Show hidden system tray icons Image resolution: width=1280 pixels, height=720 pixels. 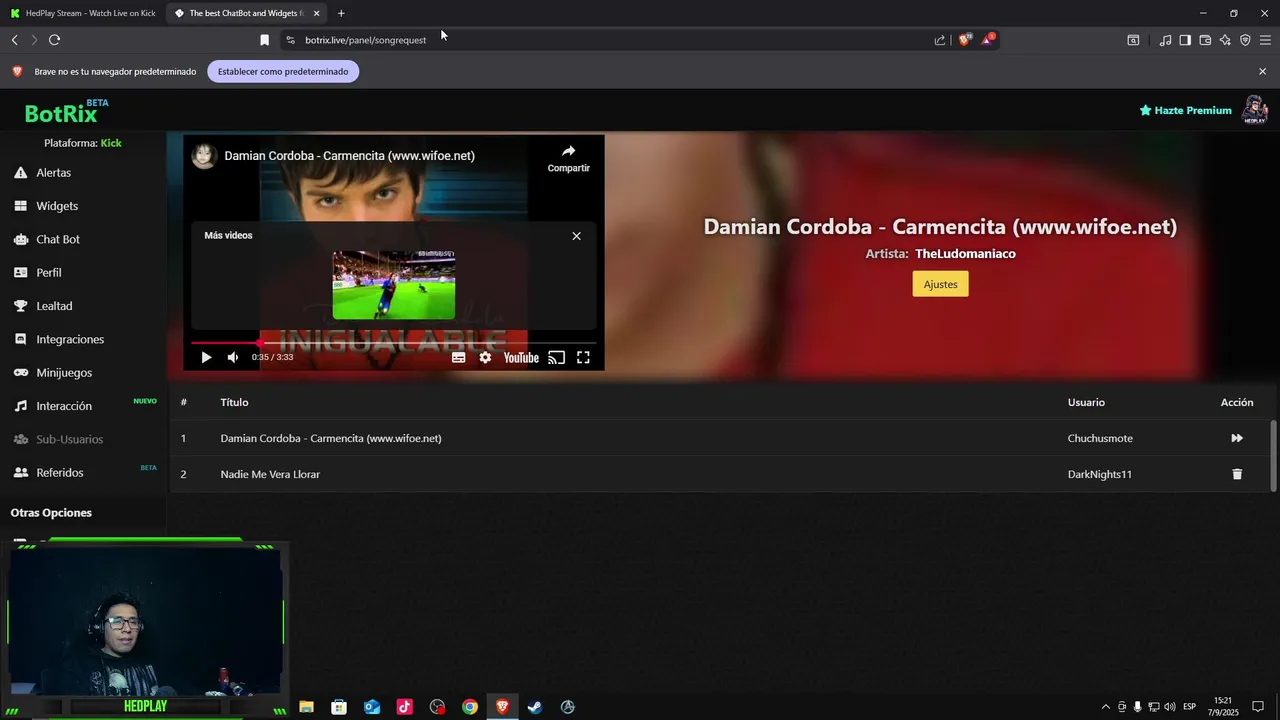click(x=1105, y=707)
